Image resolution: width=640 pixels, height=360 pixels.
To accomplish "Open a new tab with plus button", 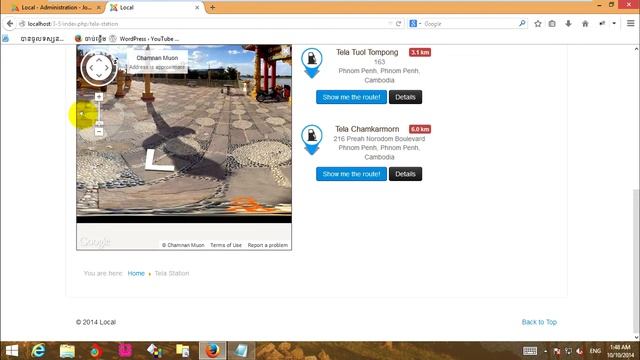I will (212, 7).
